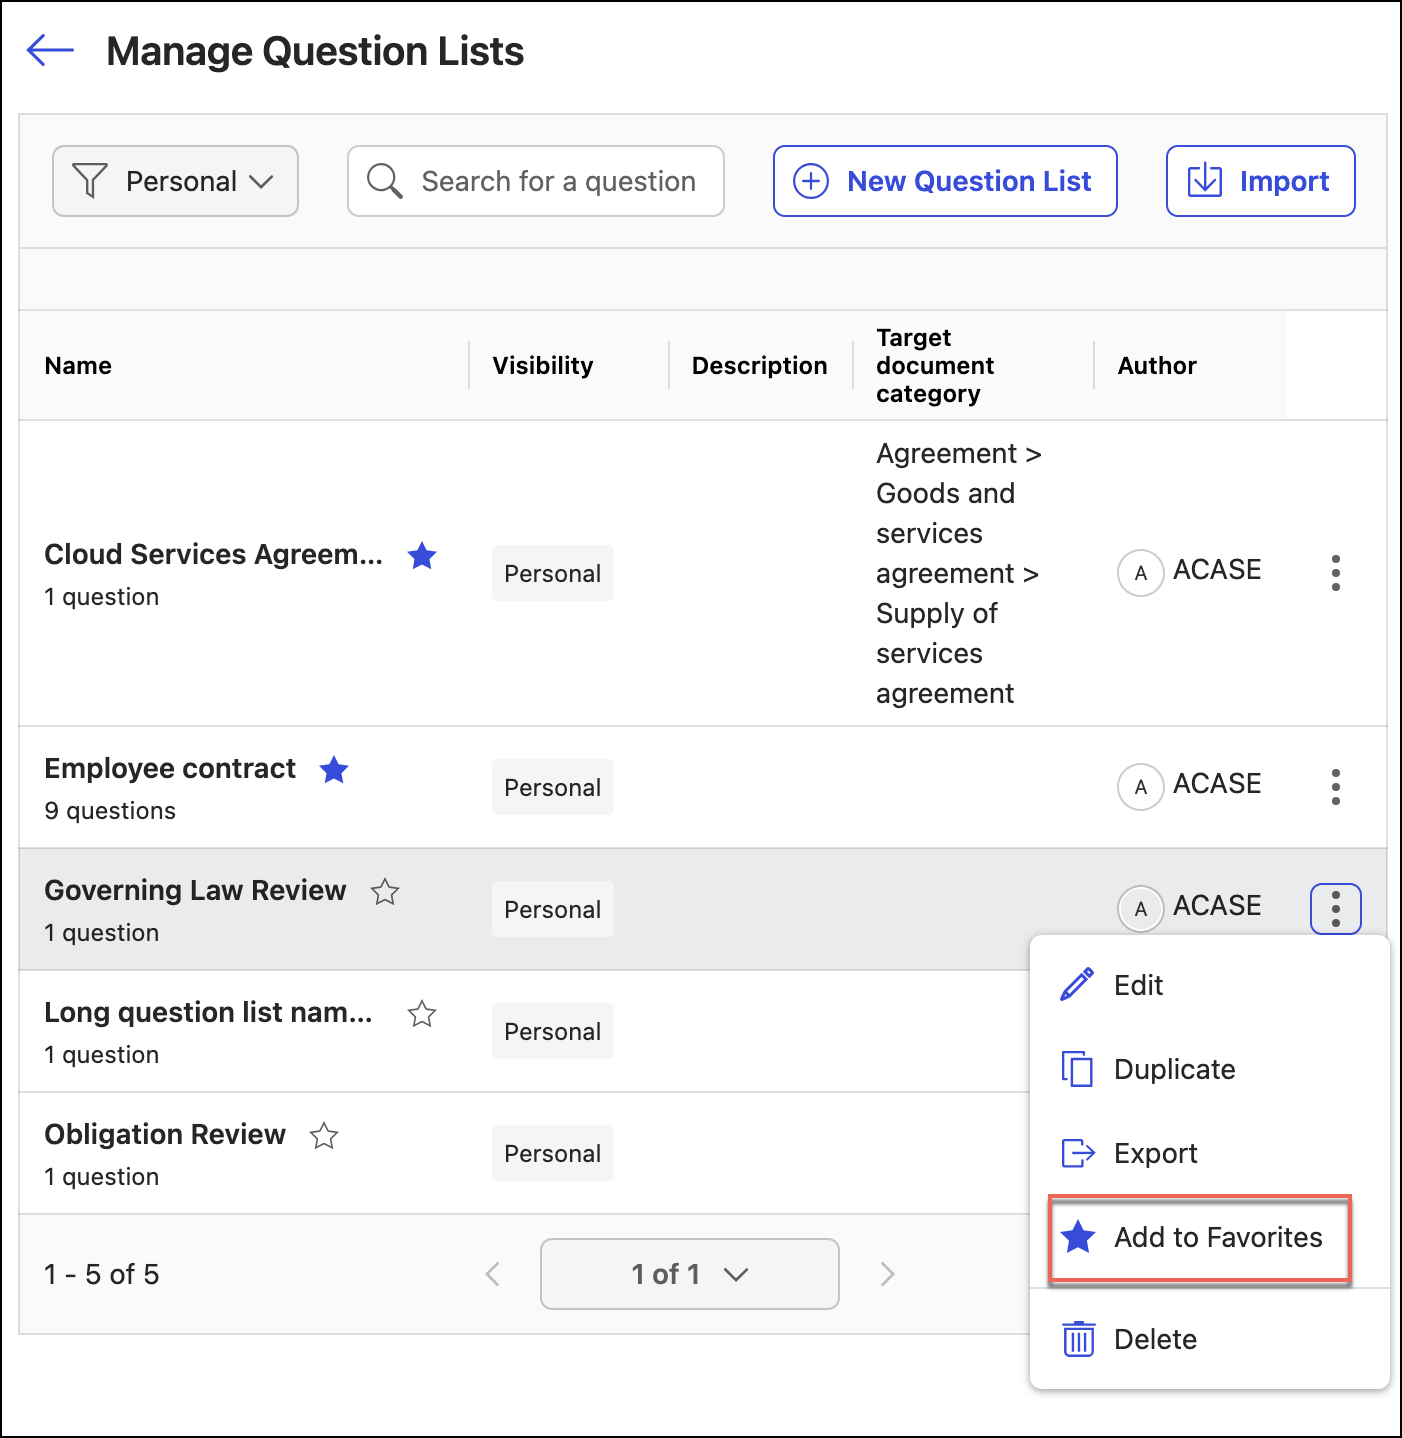Open the Personal filter dropdown
Viewport: 1402px width, 1438px height.
click(175, 181)
